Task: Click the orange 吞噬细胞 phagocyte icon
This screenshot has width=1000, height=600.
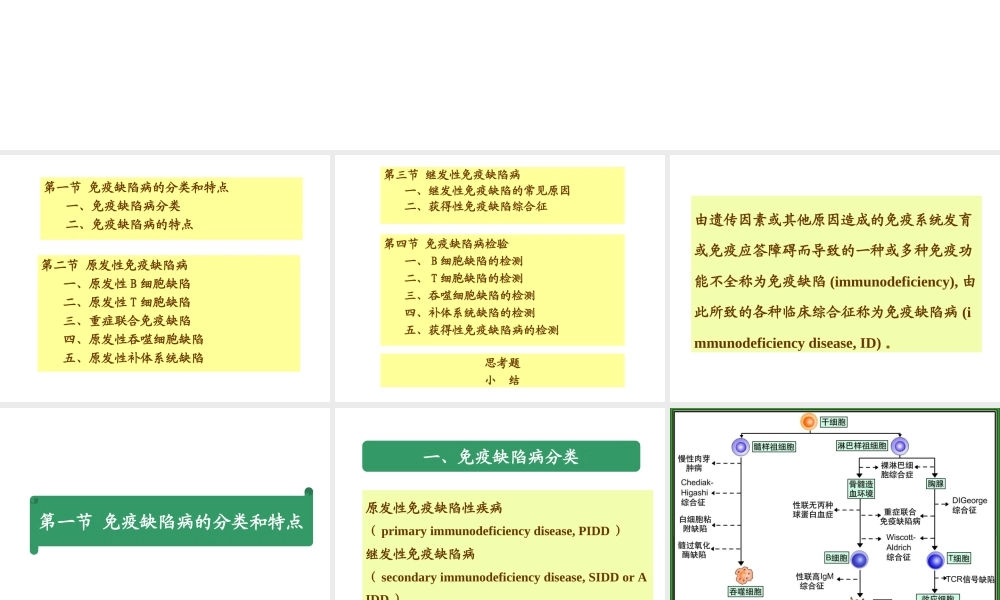Action: (x=745, y=575)
